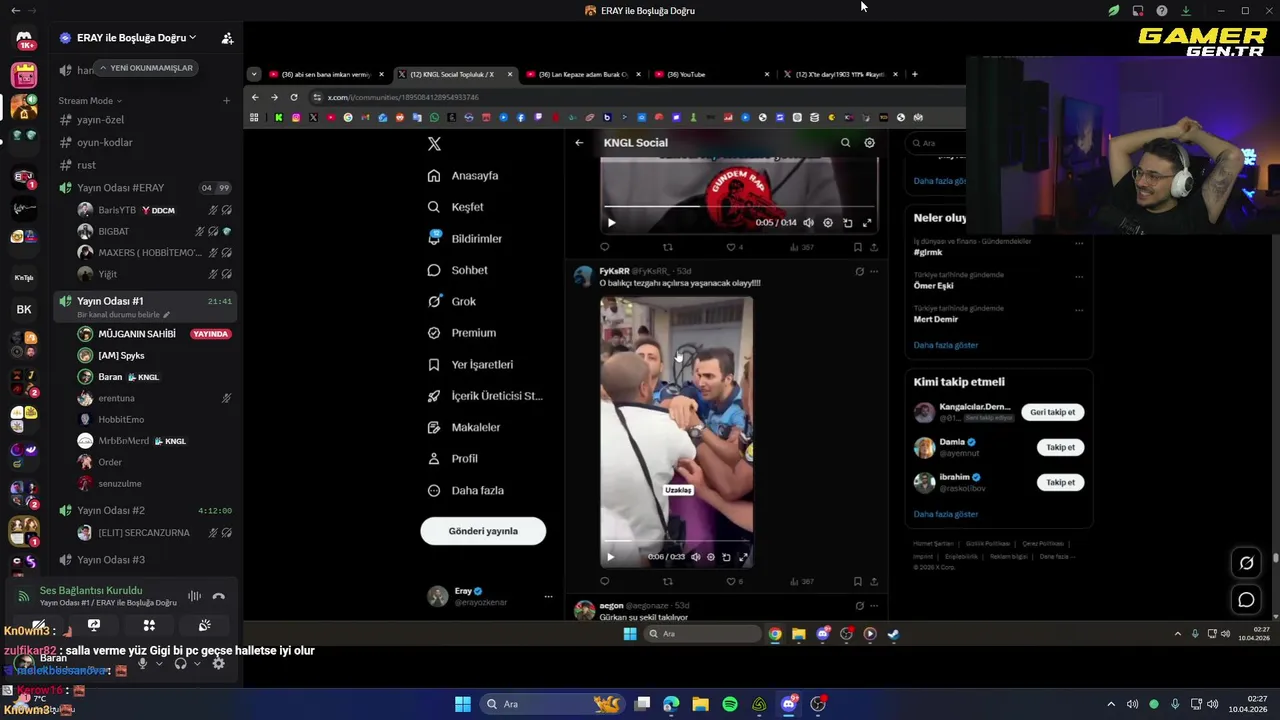Image resolution: width=1280 pixels, height=720 pixels.
Task: Open the oyun-kodlar Discord channel
Action: coord(104,142)
